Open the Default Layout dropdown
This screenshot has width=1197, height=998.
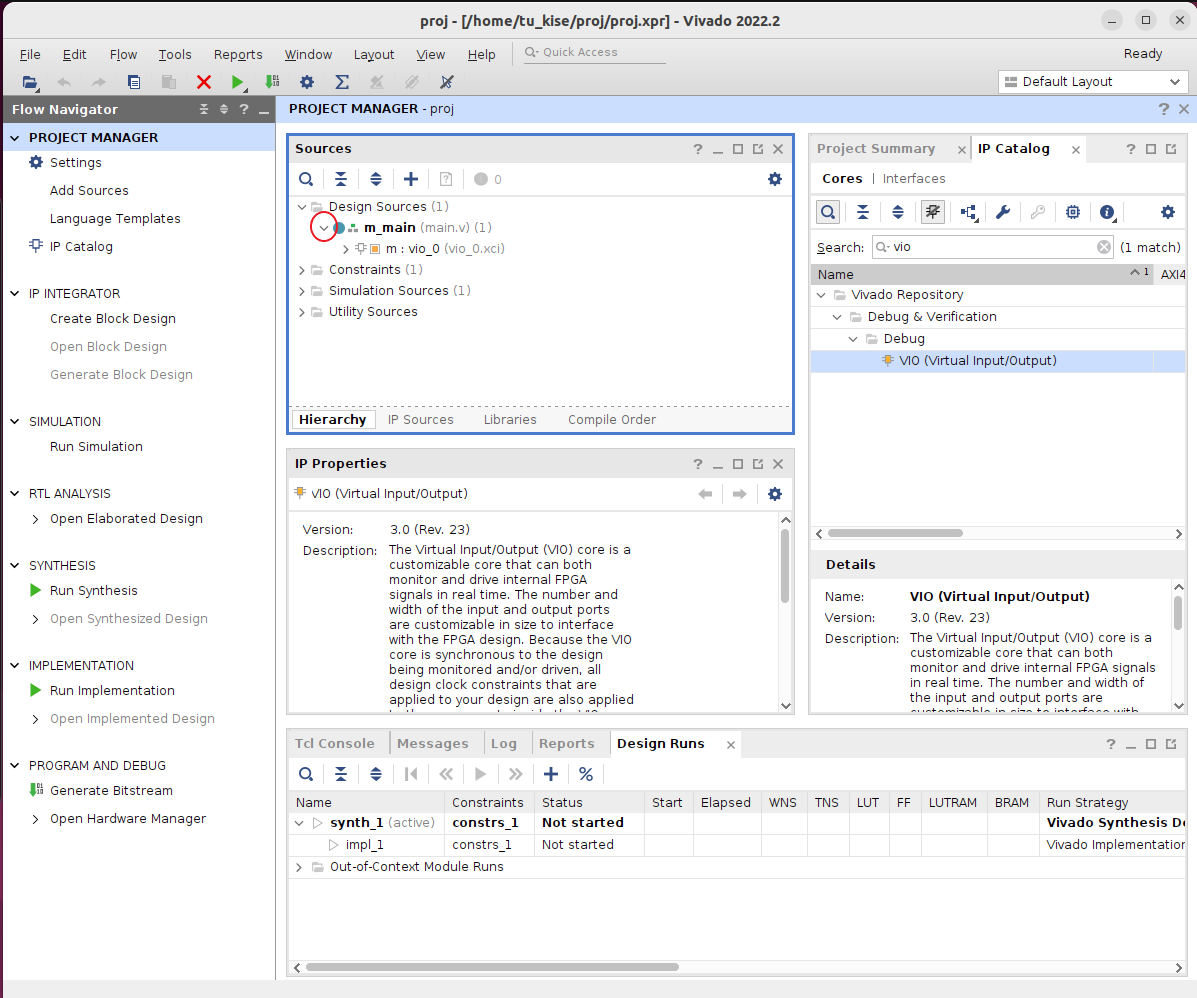coord(1092,82)
